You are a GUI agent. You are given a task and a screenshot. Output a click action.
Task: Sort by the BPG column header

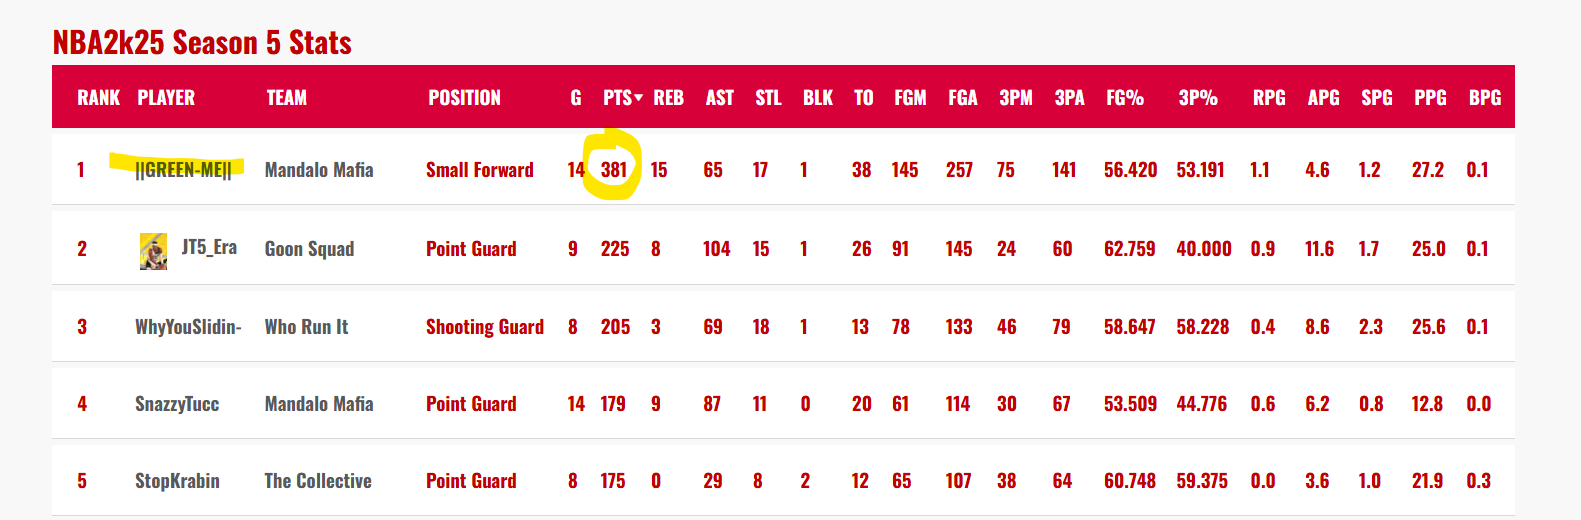point(1484,98)
